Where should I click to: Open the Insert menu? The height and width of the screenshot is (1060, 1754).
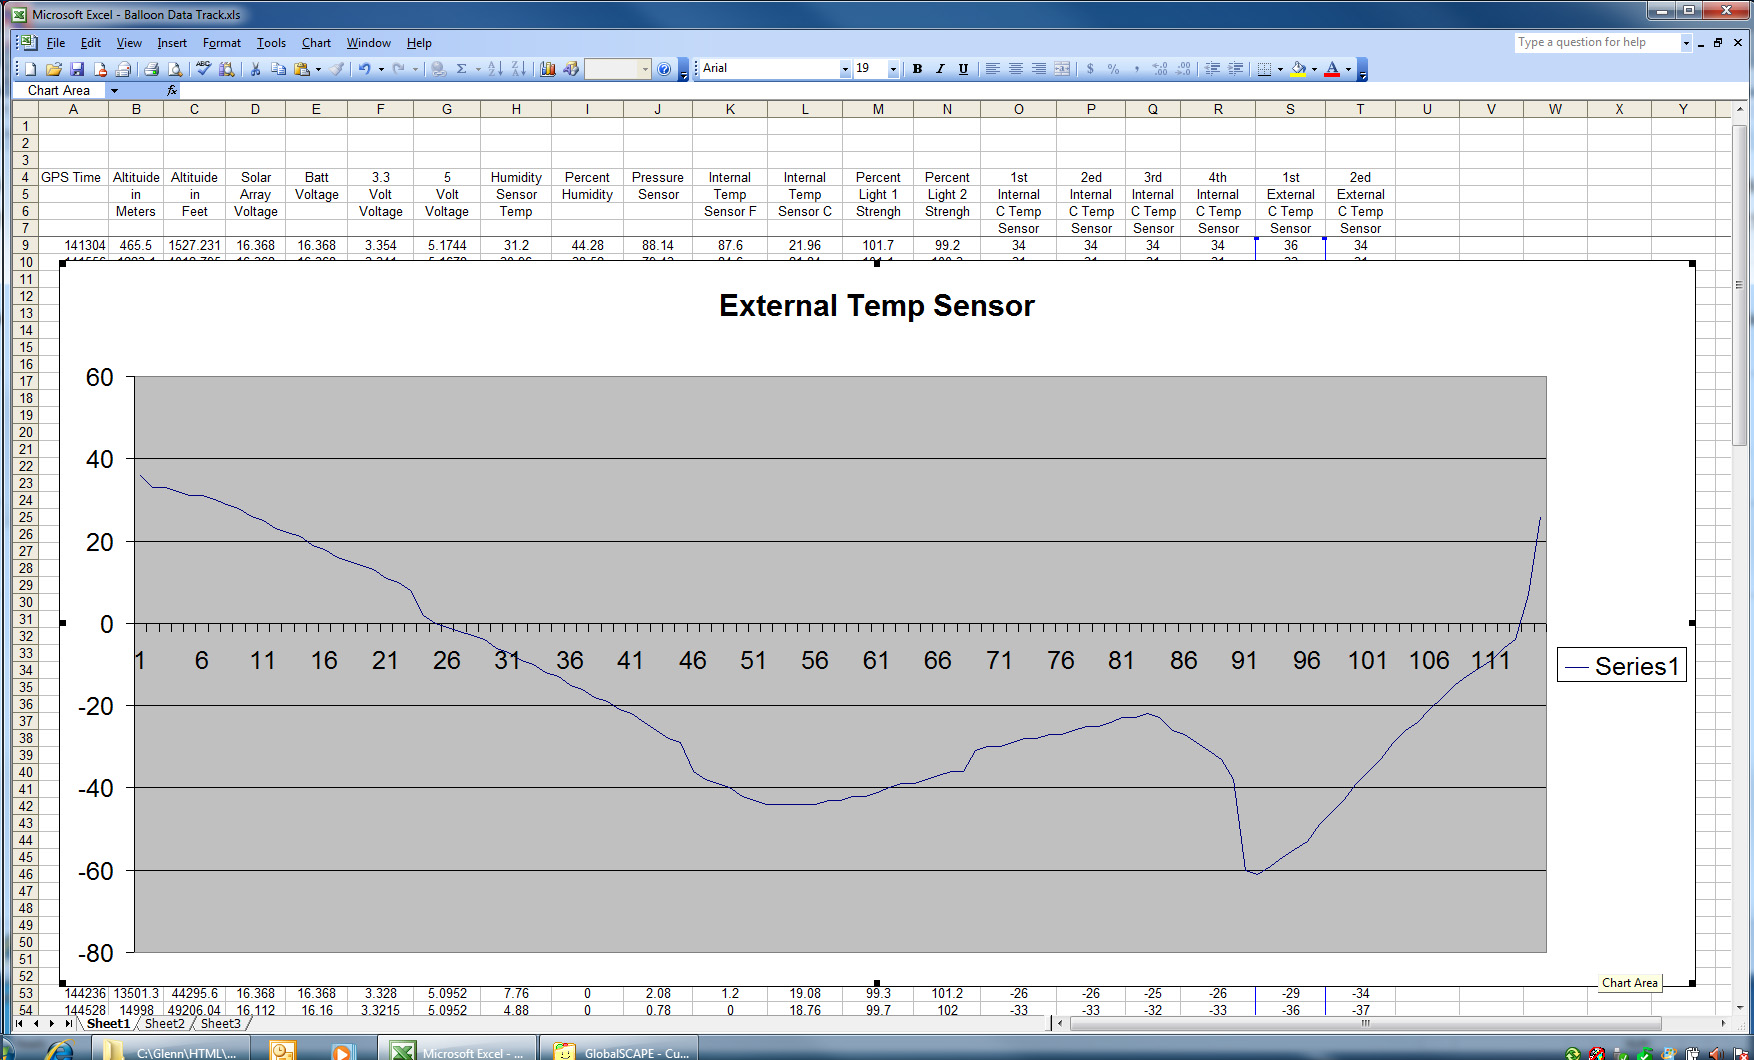172,43
